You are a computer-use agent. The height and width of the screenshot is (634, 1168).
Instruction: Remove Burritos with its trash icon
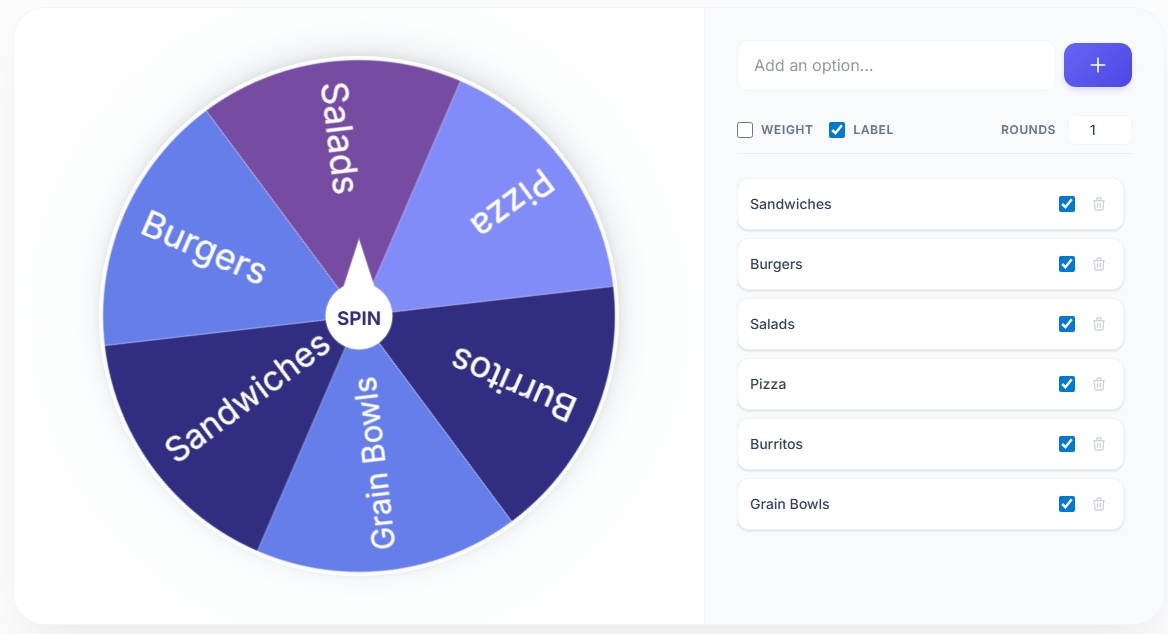coord(1099,444)
